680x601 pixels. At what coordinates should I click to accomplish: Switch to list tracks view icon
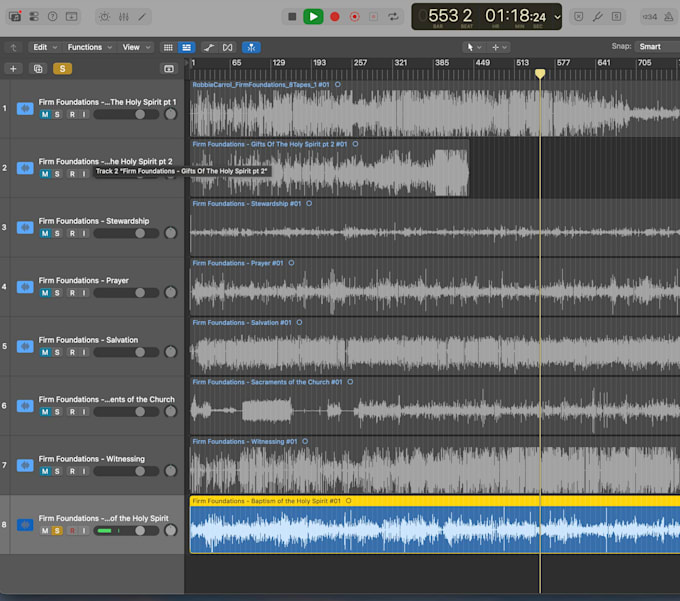pyautogui.click(x=186, y=47)
